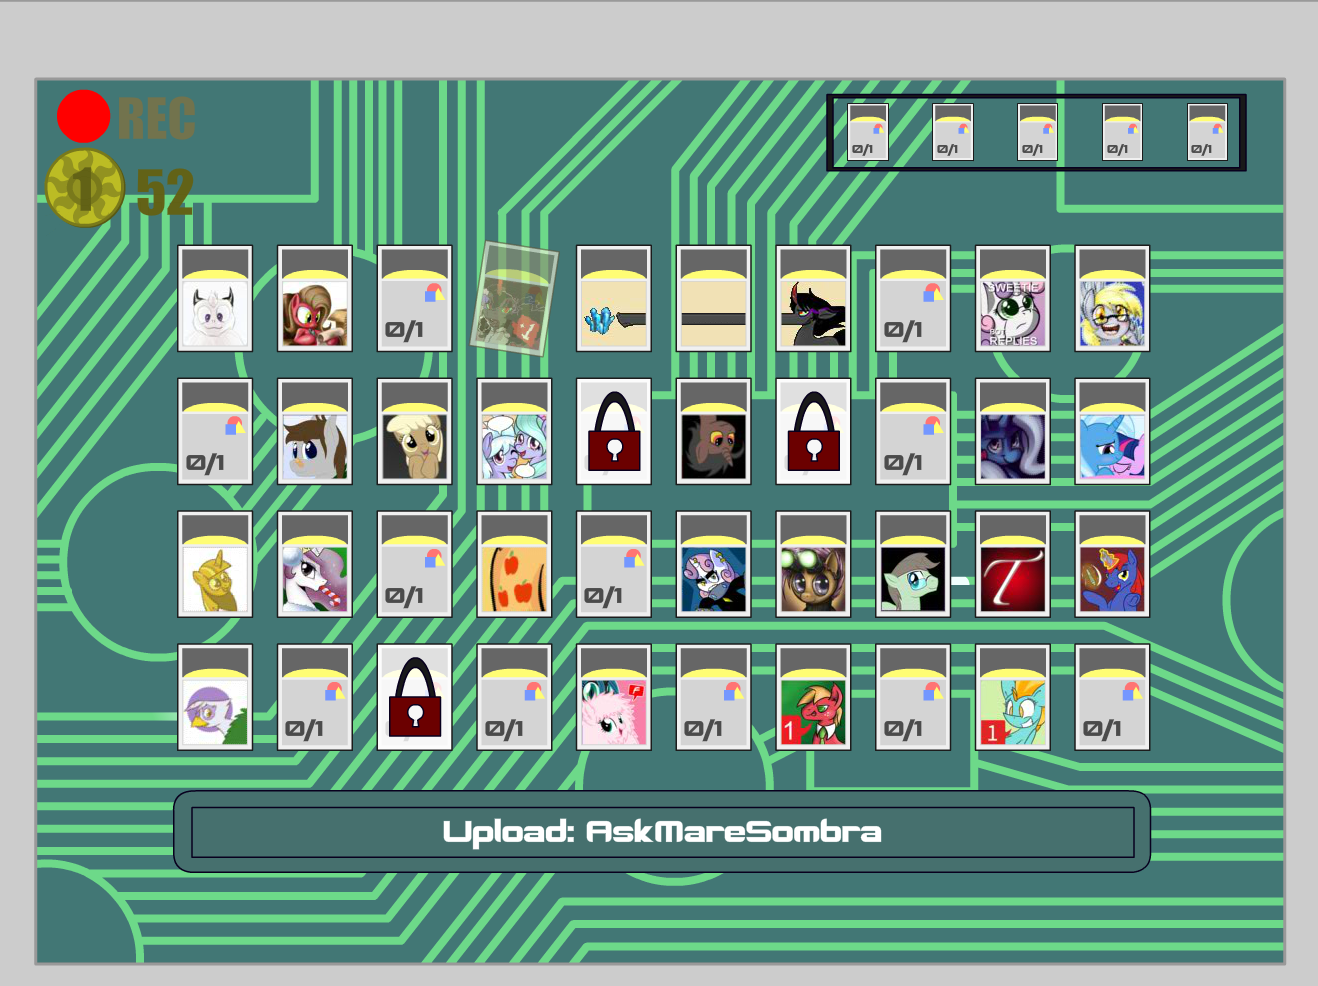Viewport: 1318px width, 986px height.
Task: Pick the black pony with red horn card
Action: click(x=814, y=298)
